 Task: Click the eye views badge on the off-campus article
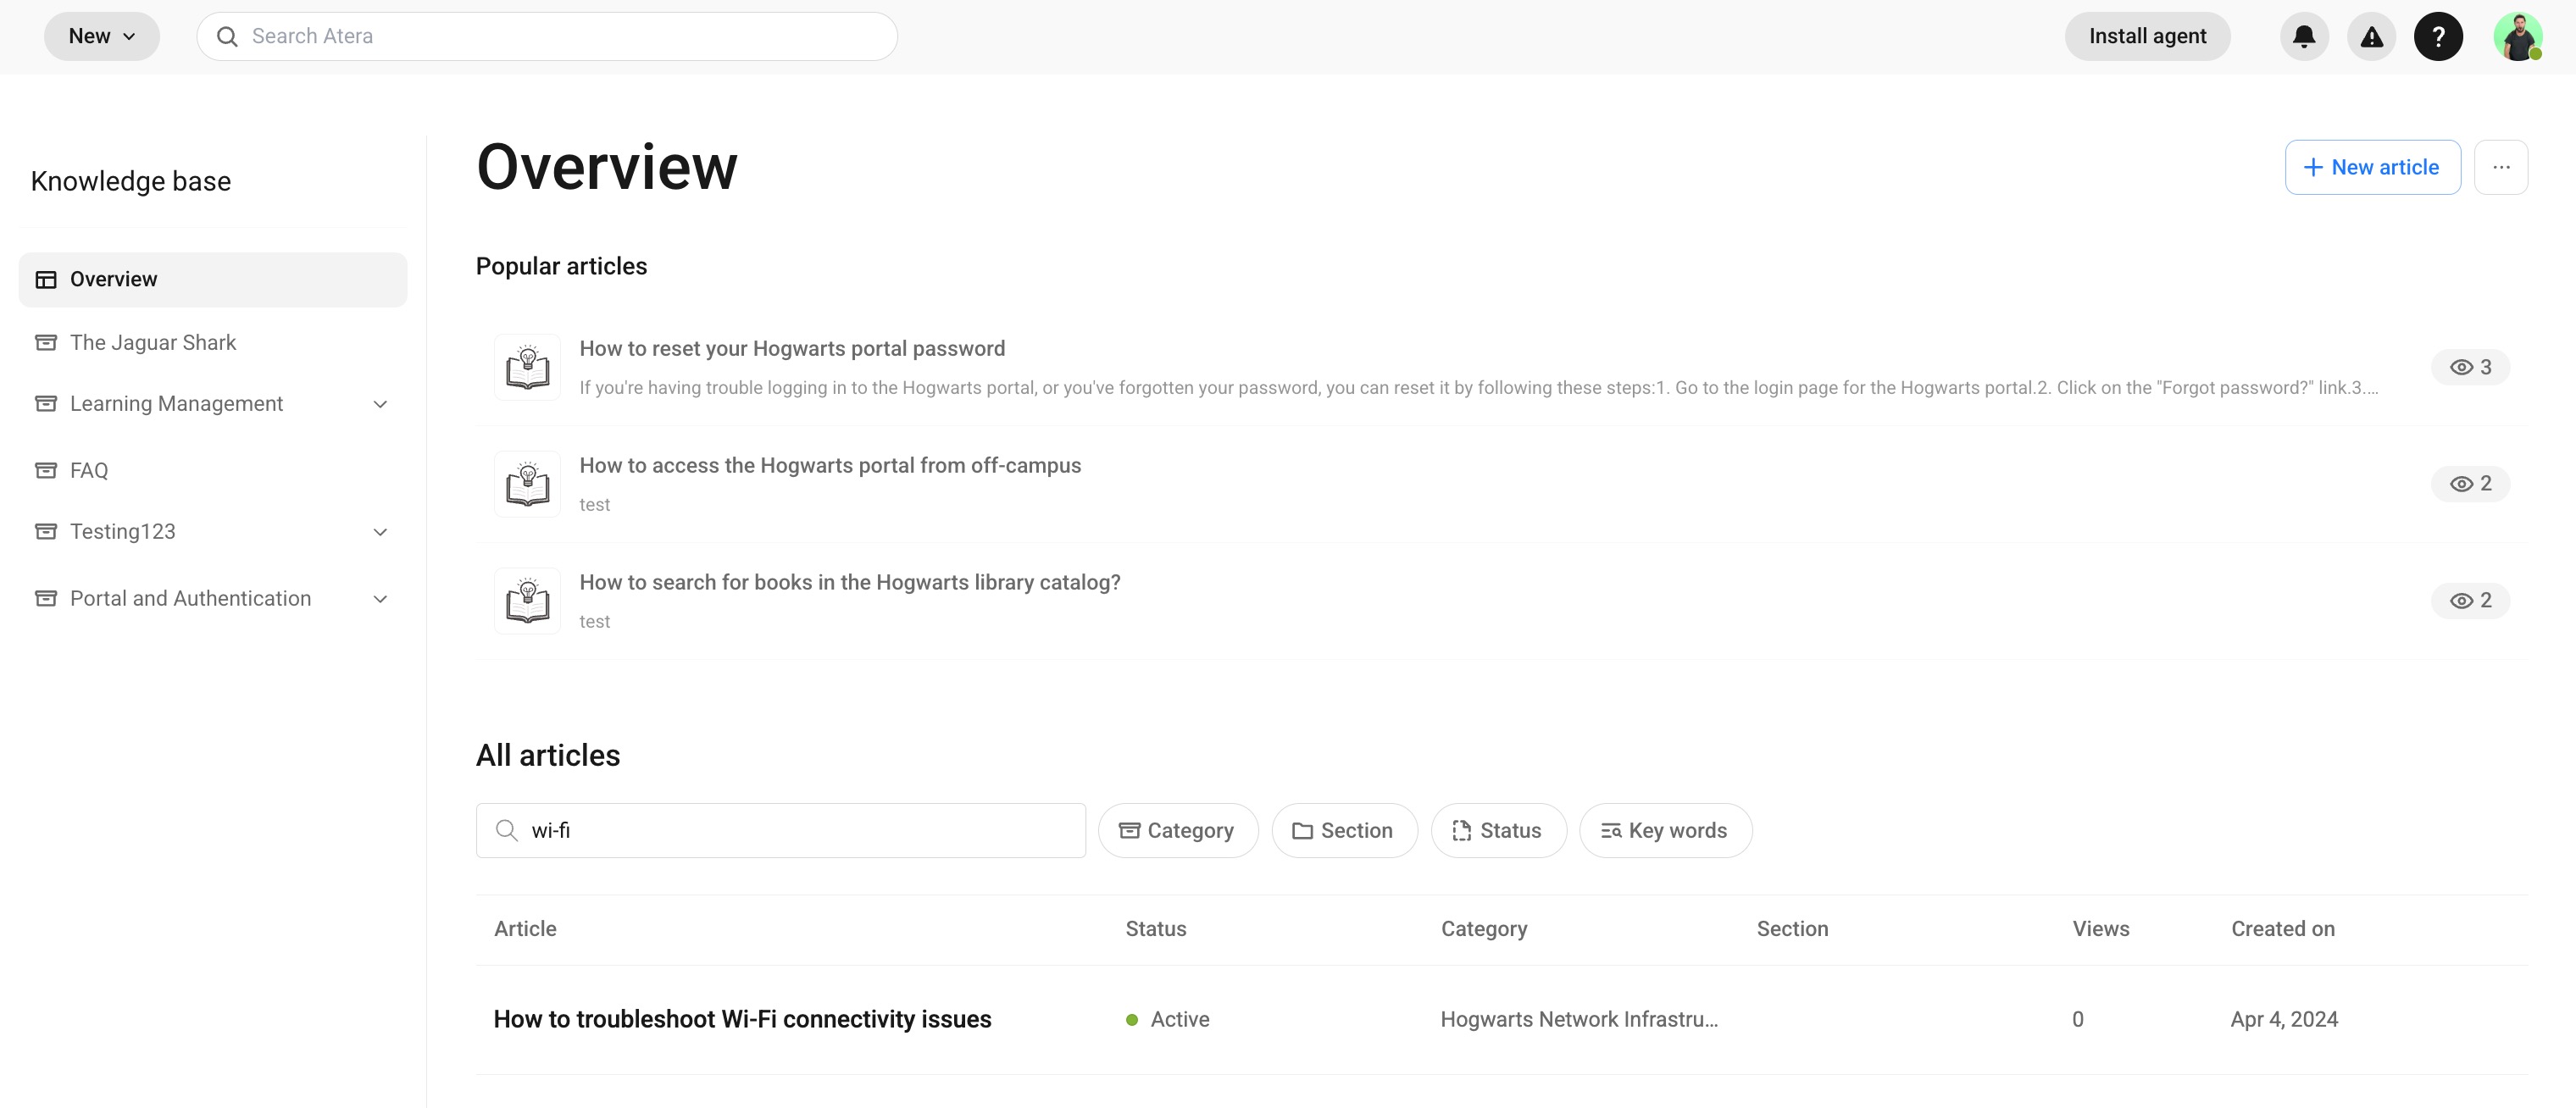(2470, 484)
